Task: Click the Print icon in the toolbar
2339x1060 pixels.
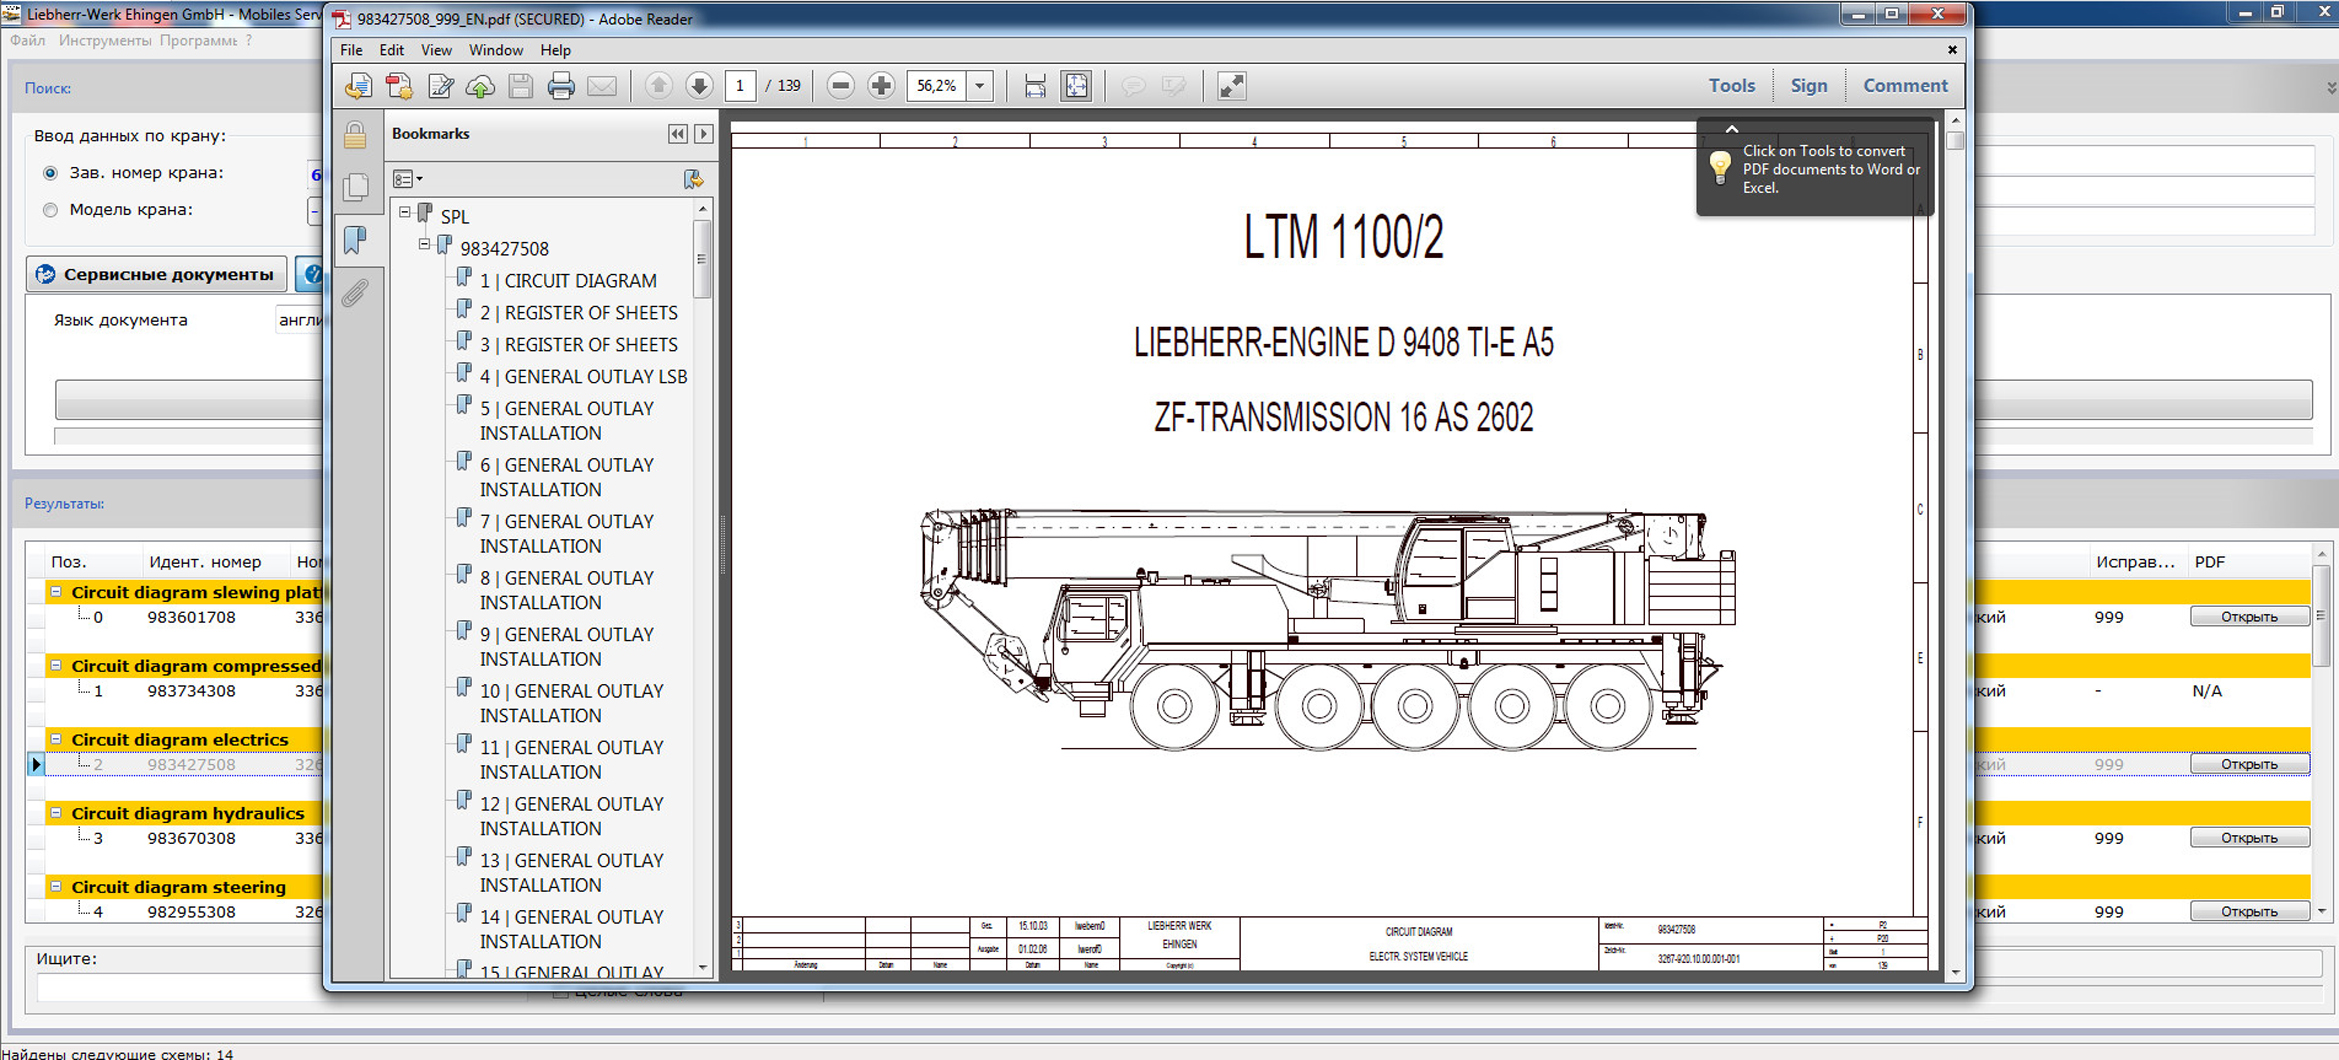Action: pyautogui.click(x=561, y=87)
